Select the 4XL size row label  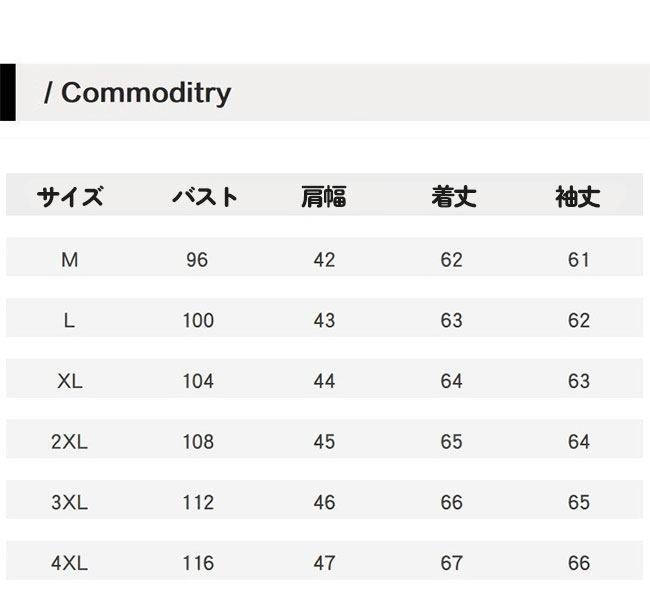pos(69,563)
